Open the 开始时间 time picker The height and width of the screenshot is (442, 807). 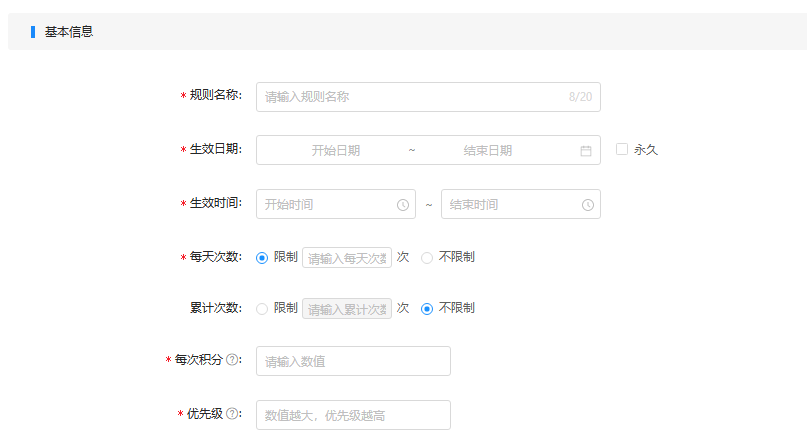tap(336, 204)
